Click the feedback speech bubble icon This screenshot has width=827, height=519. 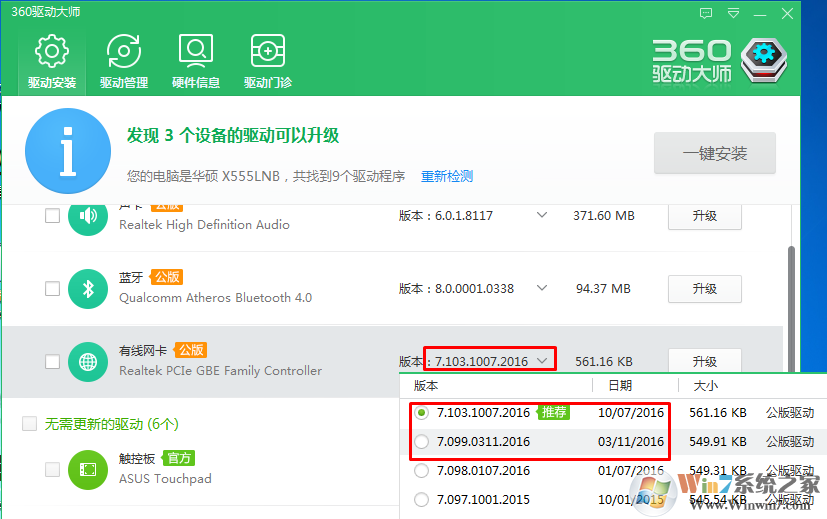[706, 13]
